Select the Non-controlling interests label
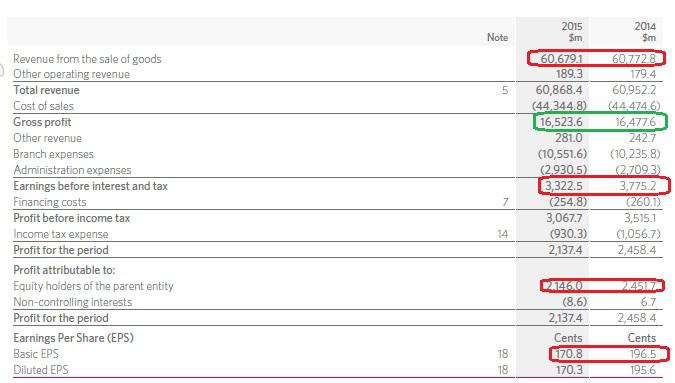Screen dimensions: 675x383 point(72,302)
